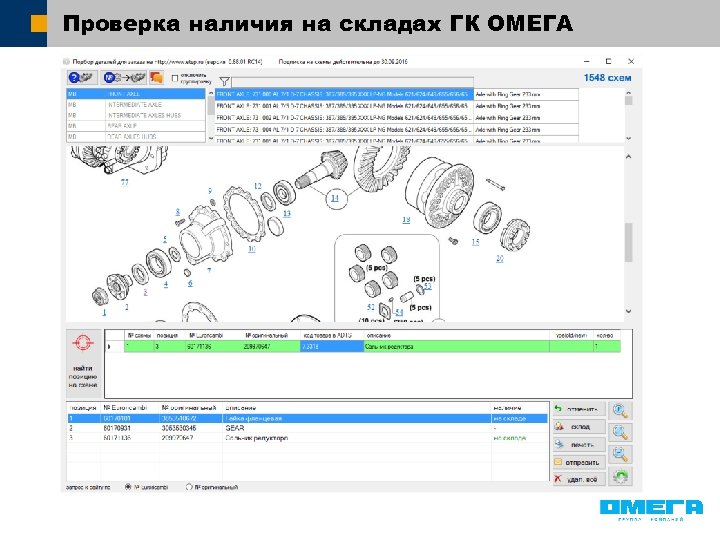Screen dimensions: 720x540
Task: Click the diagram scroll-down arrow
Action: point(629,311)
